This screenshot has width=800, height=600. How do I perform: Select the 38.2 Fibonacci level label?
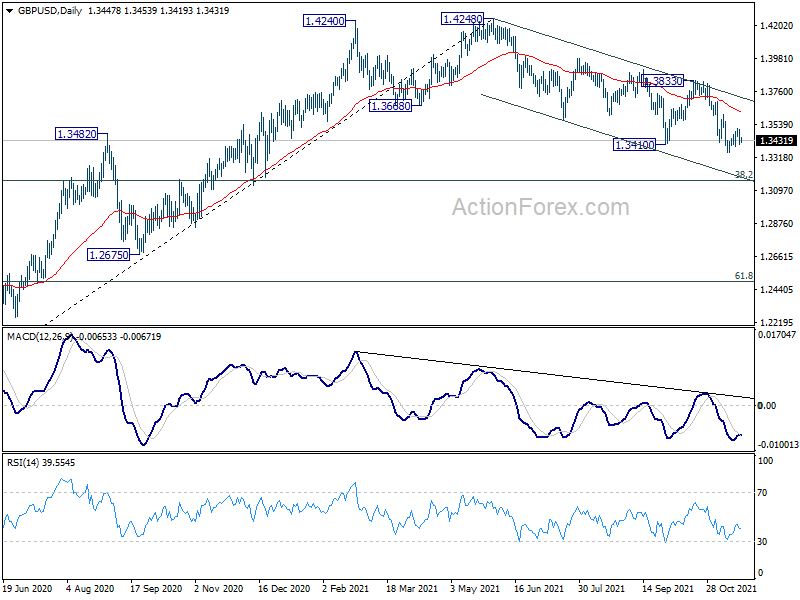[x=744, y=174]
